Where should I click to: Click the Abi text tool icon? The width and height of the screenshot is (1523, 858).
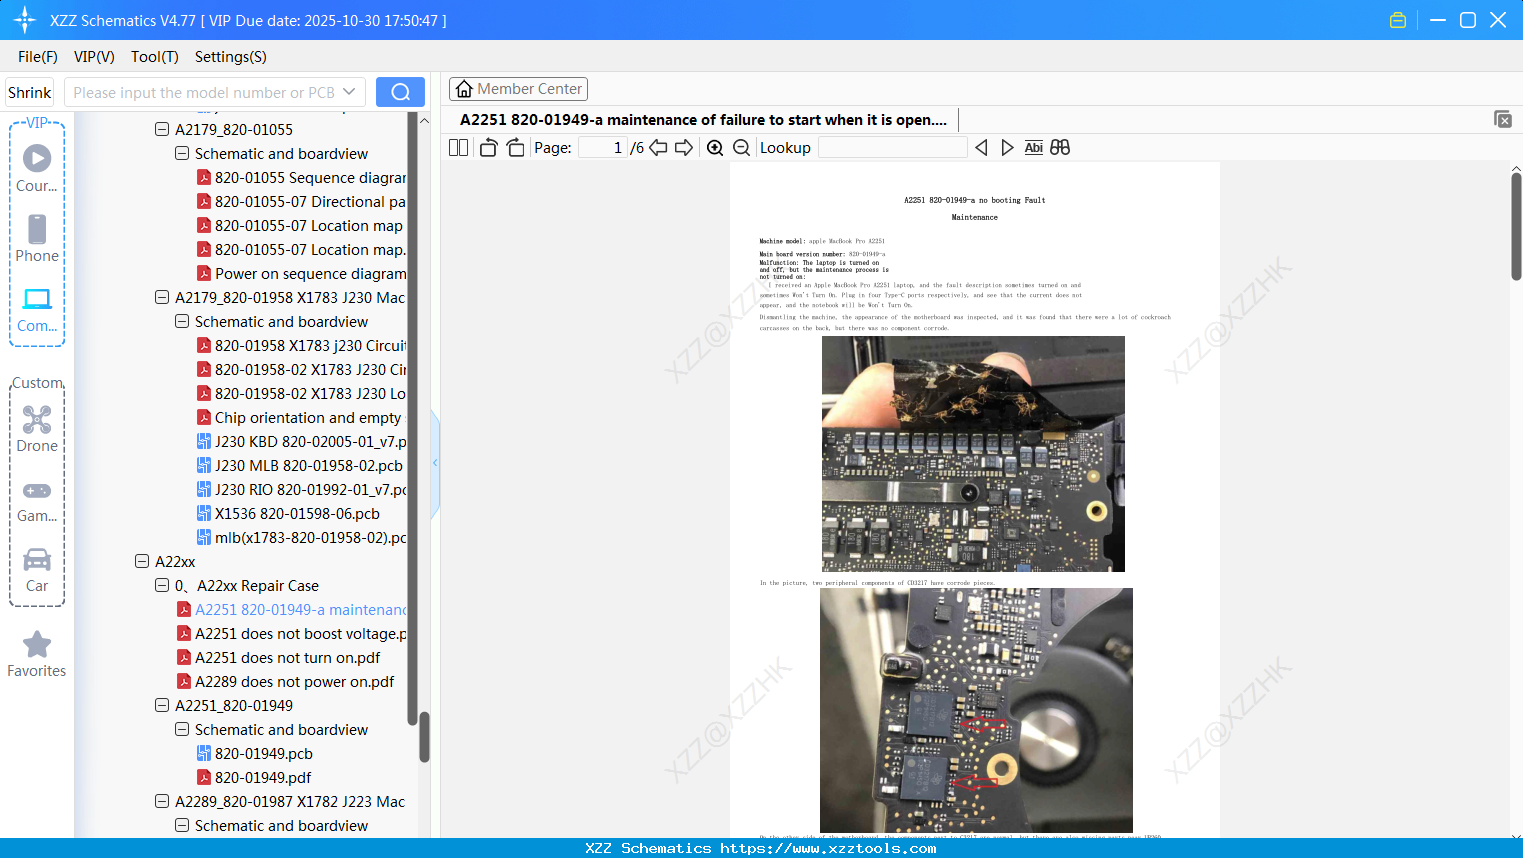(x=1034, y=148)
